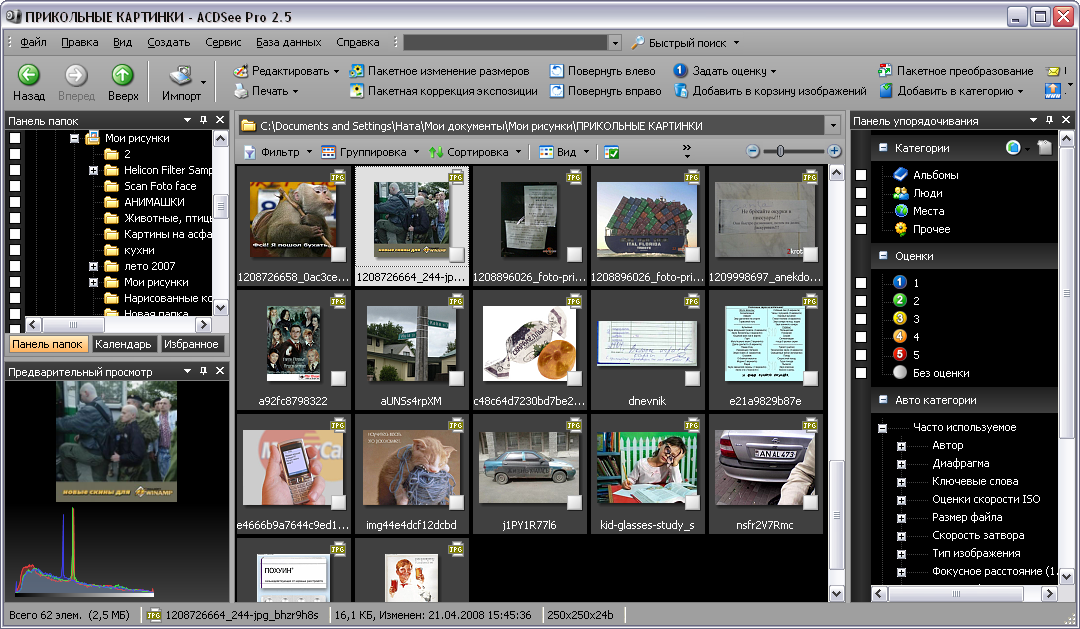Click the Вверх up-folder arrow icon

pyautogui.click(x=123, y=75)
